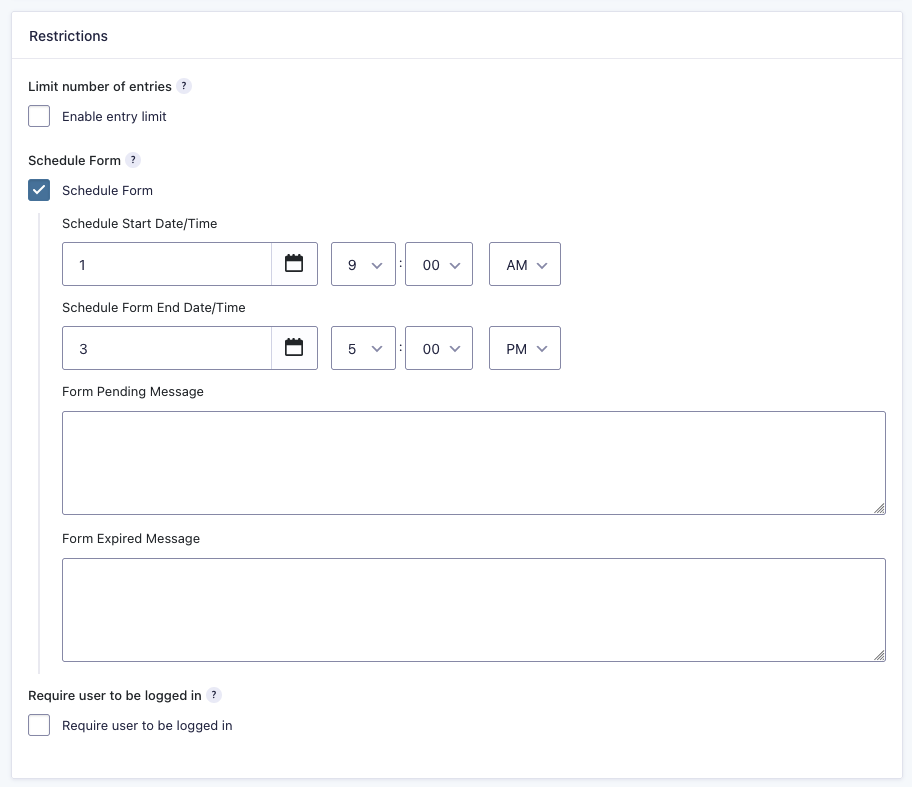
Task: Open the Schedule Start date calendar picker
Action: [x=294, y=264]
